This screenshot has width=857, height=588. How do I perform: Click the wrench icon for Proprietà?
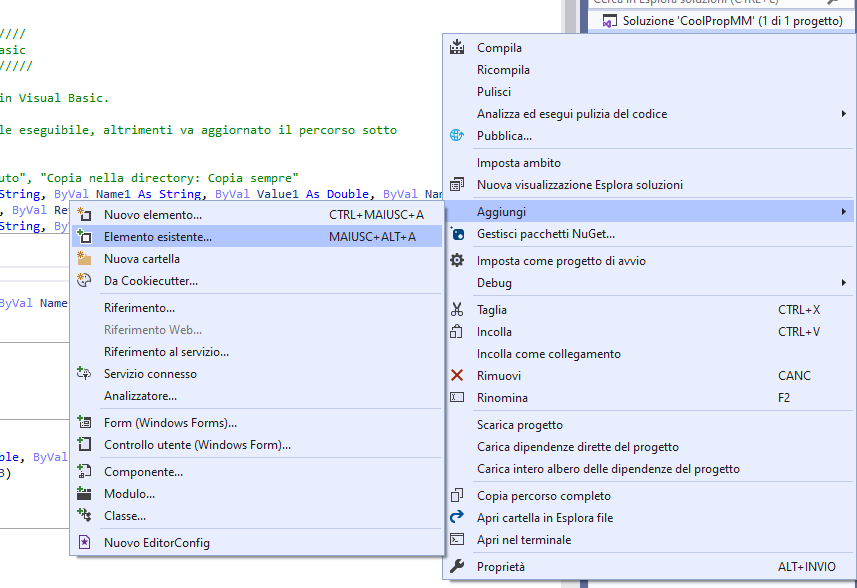coord(457,566)
